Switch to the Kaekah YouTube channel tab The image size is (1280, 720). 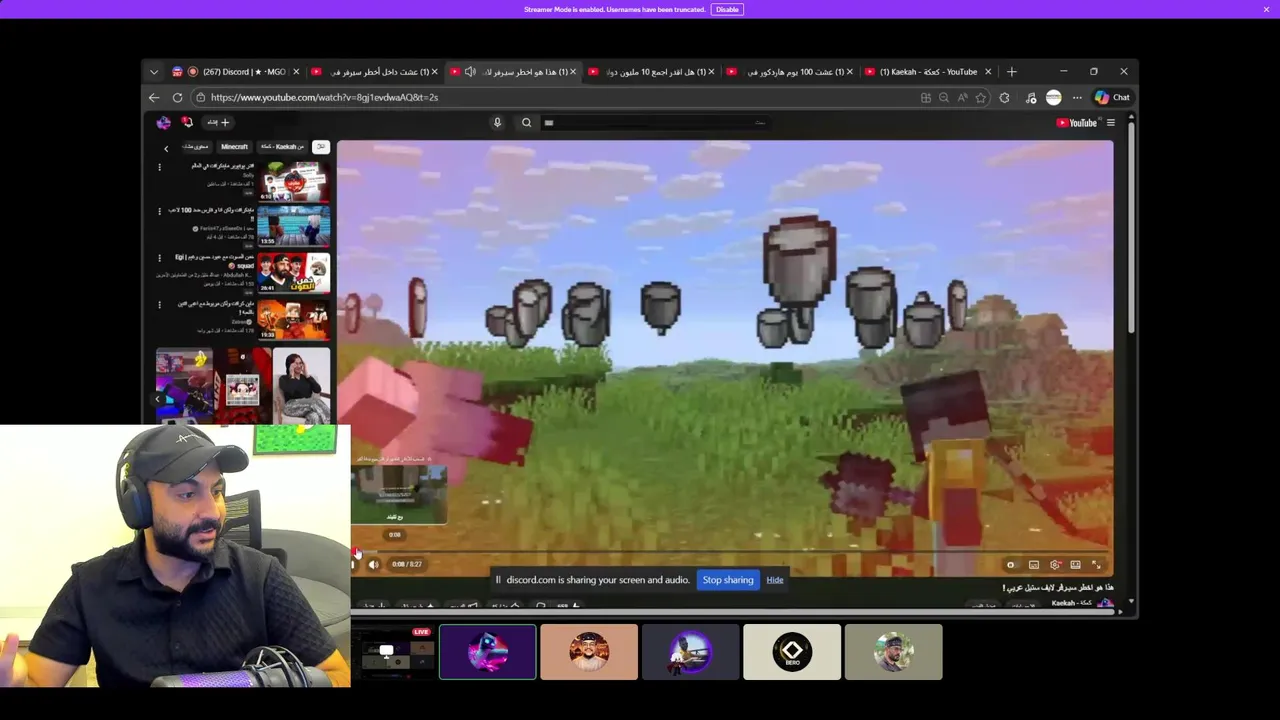tap(928, 72)
